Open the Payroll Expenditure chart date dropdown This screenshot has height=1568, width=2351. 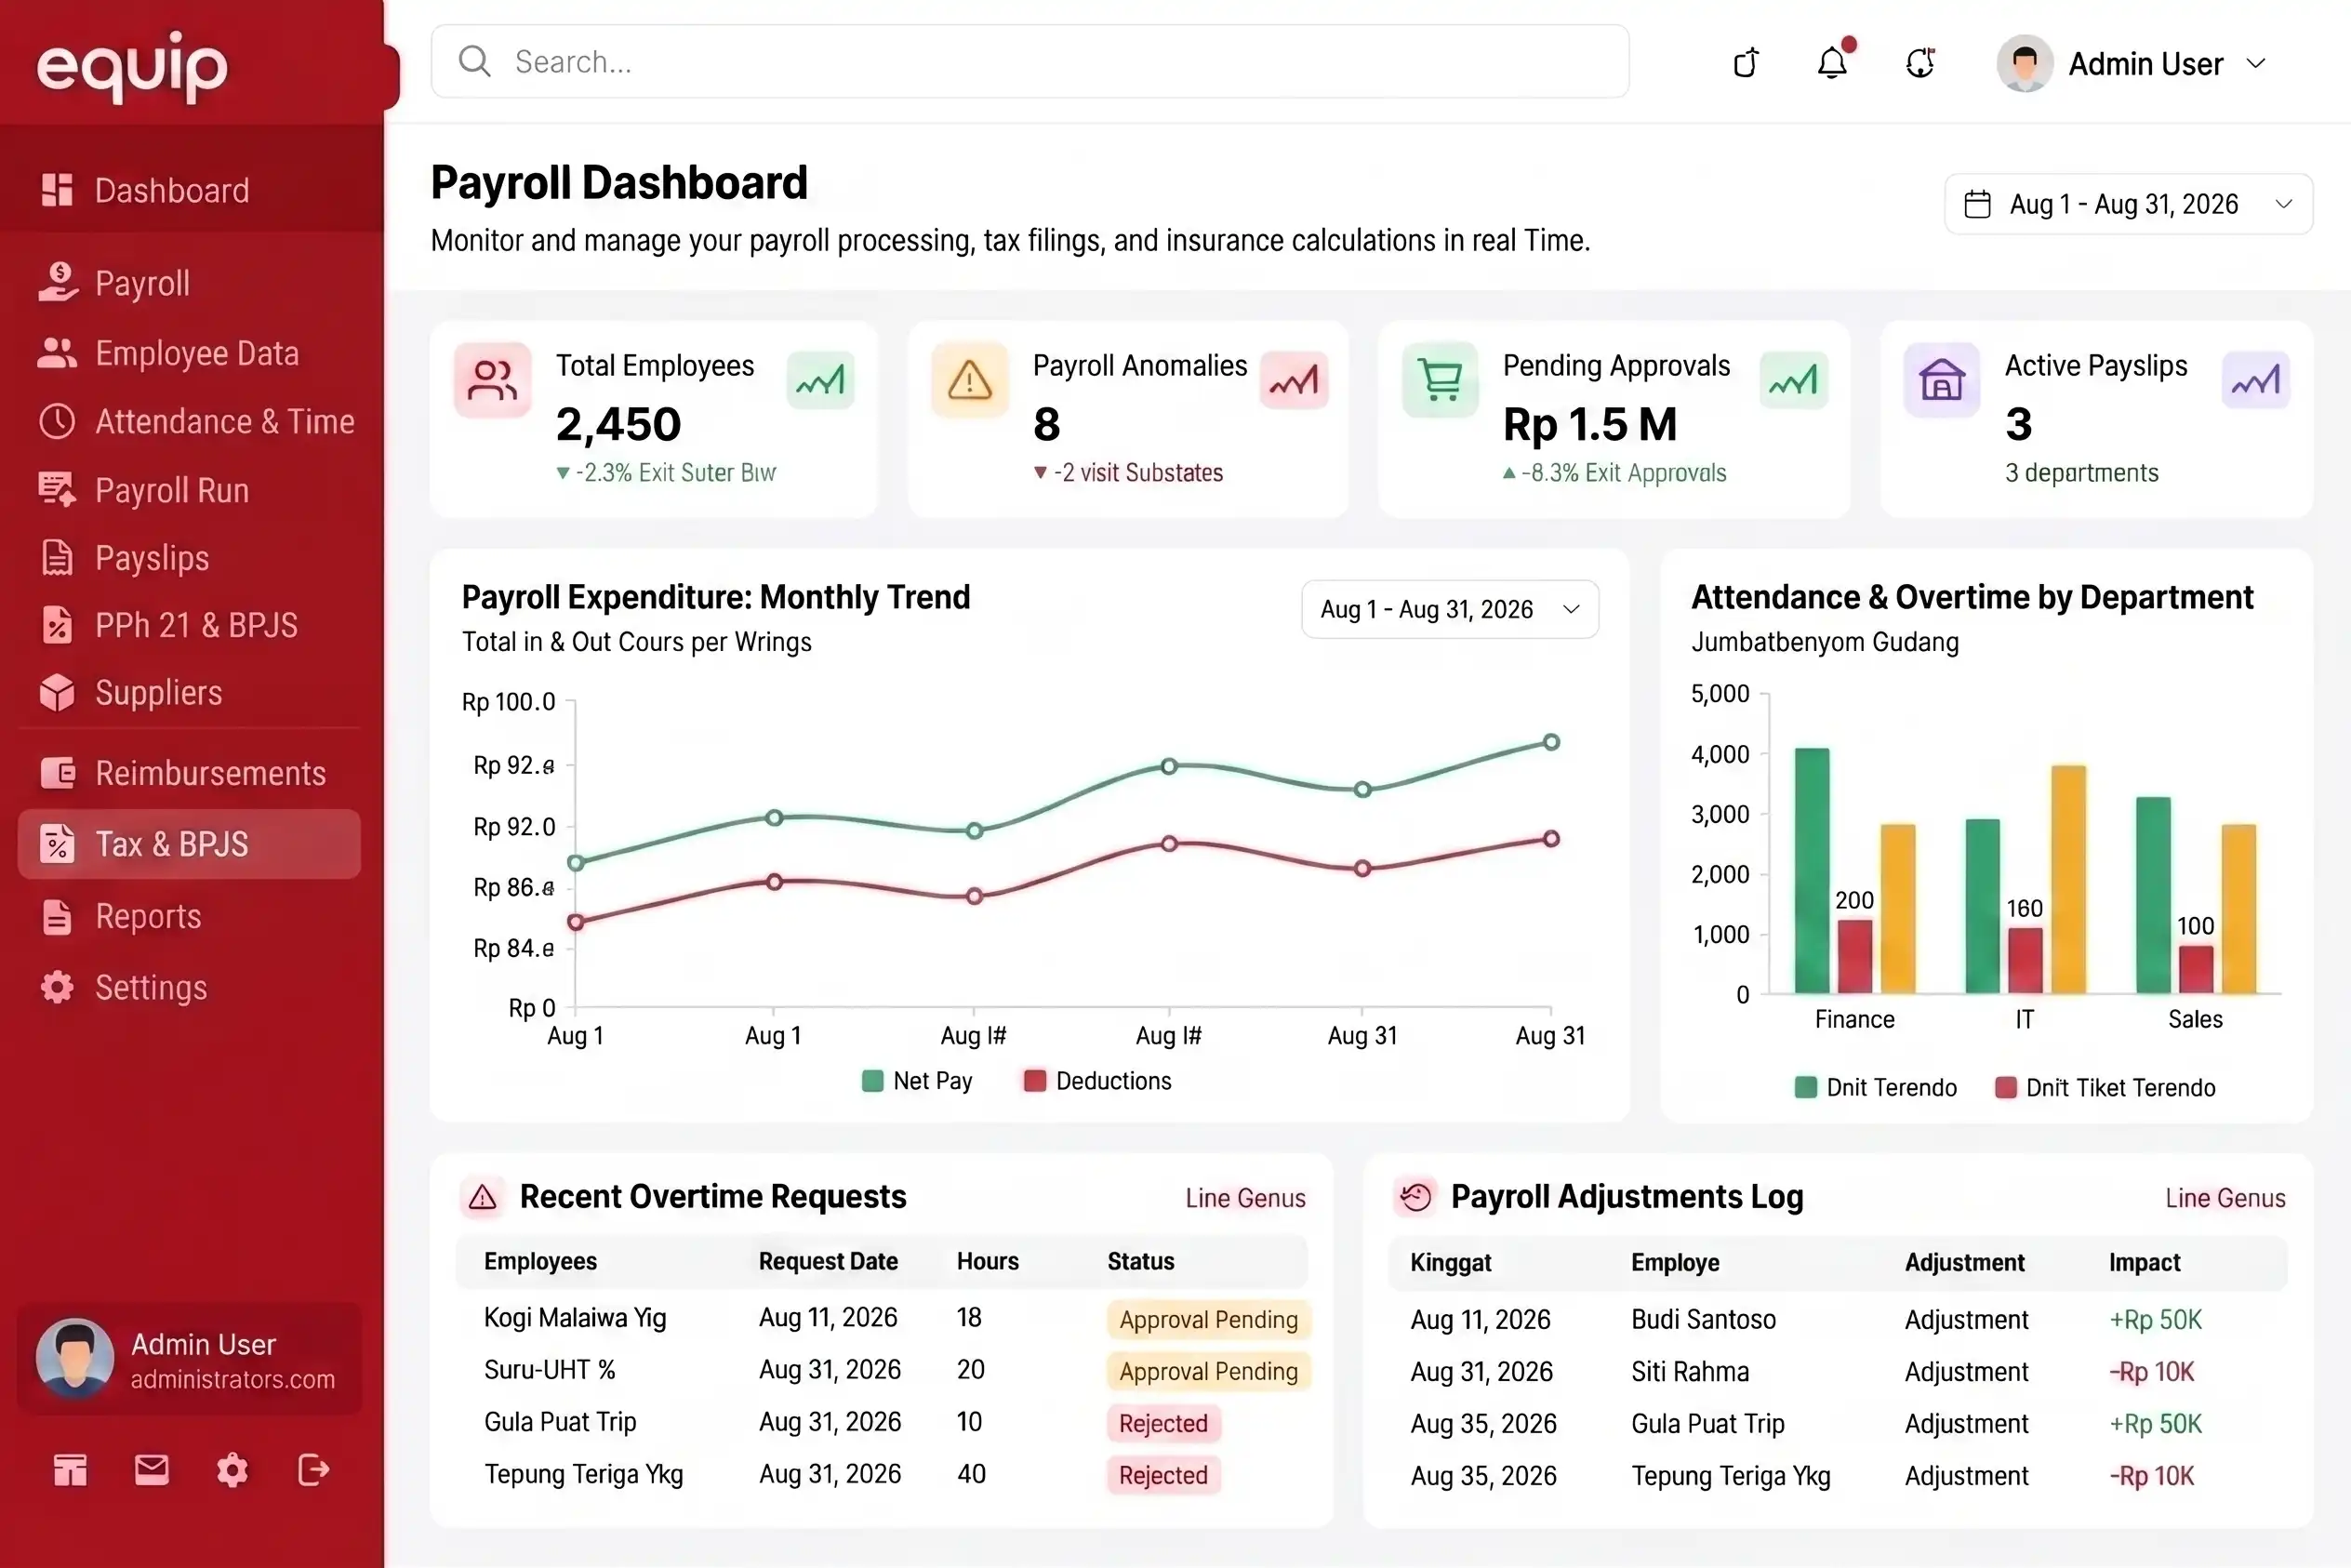[x=1450, y=609]
